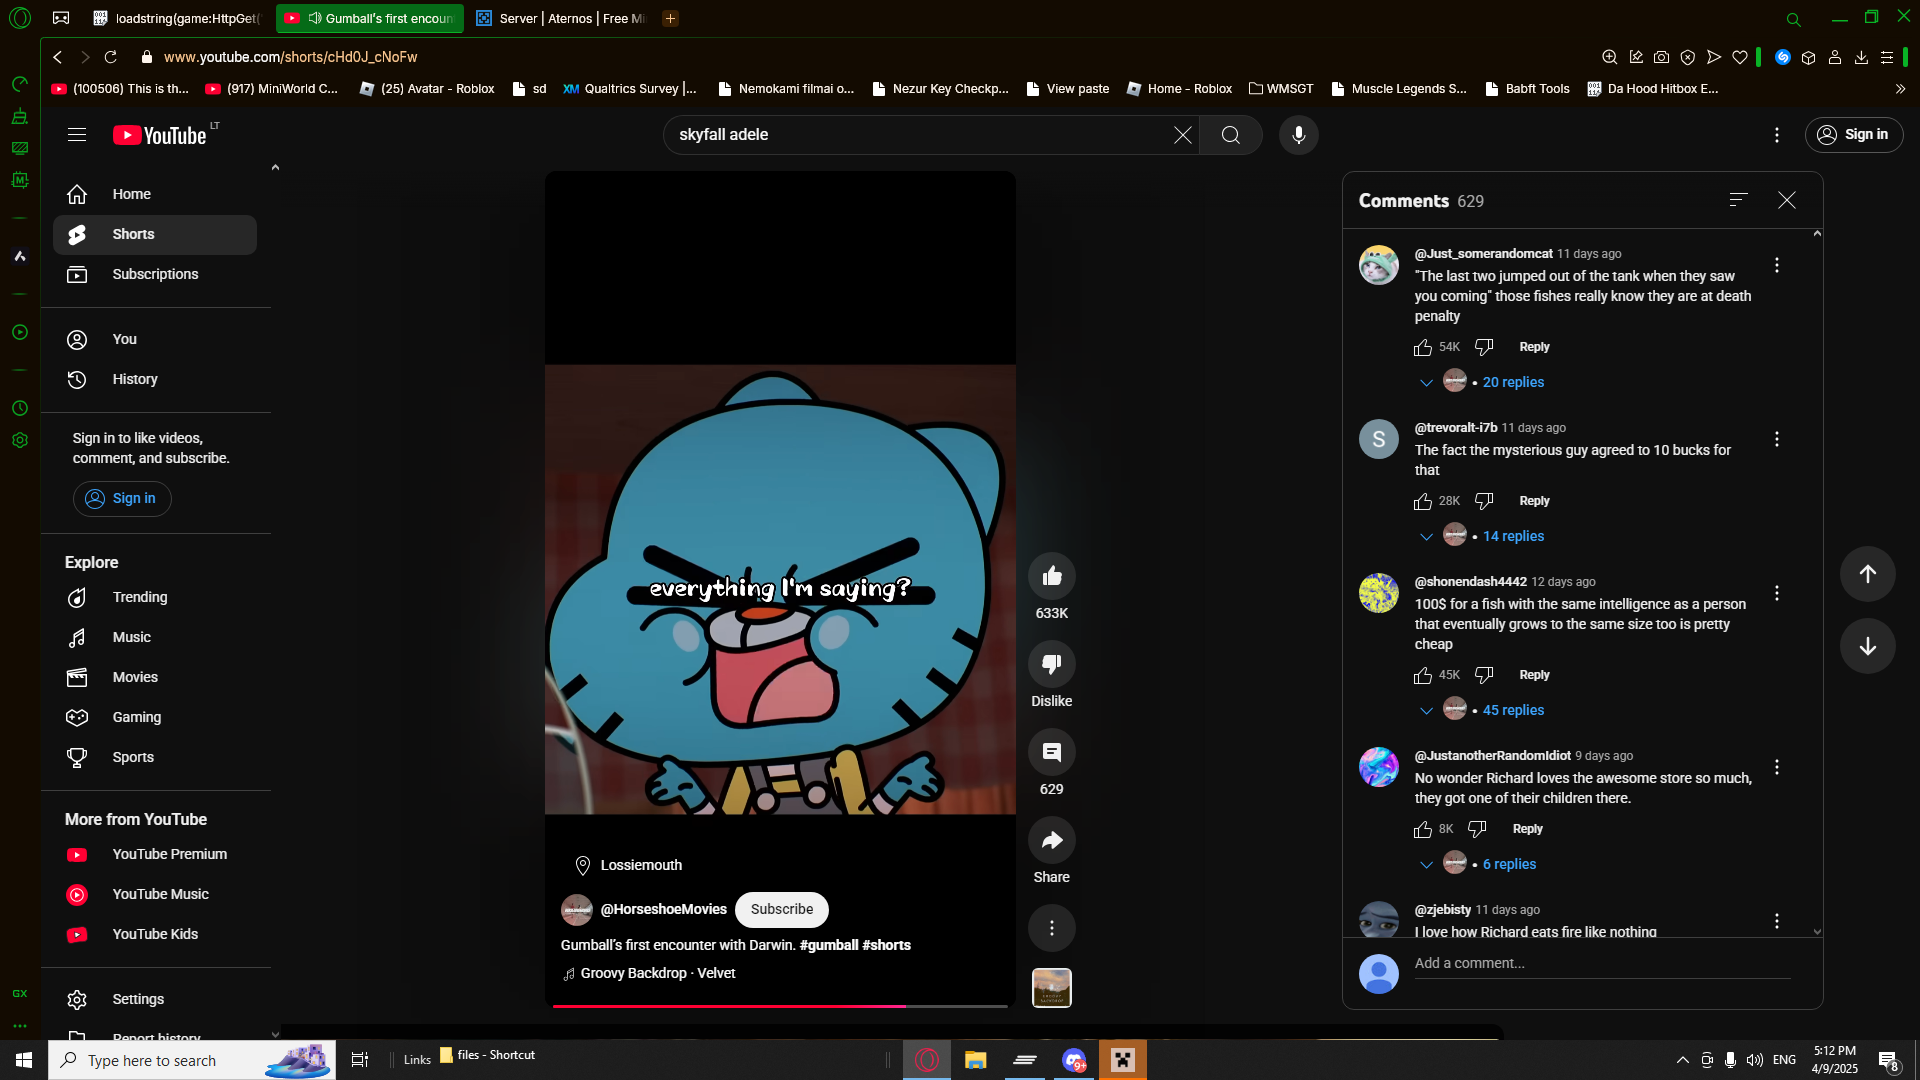
Task: Like @JustanotherRandomIdiot's comment
Action: [x=1423, y=829]
